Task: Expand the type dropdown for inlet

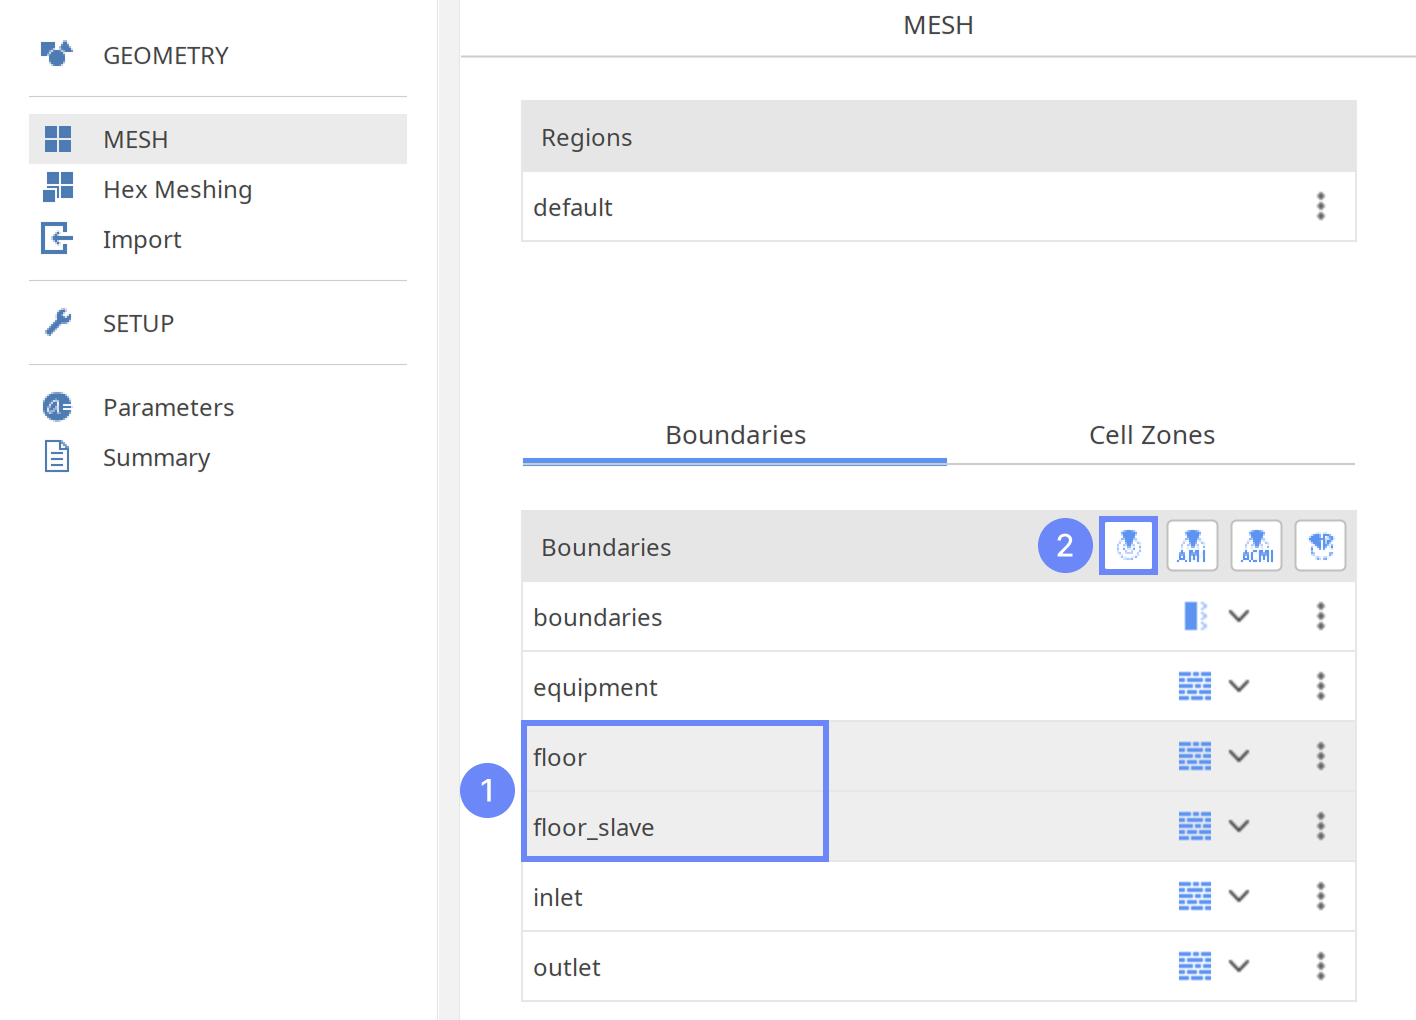Action: click(1239, 896)
